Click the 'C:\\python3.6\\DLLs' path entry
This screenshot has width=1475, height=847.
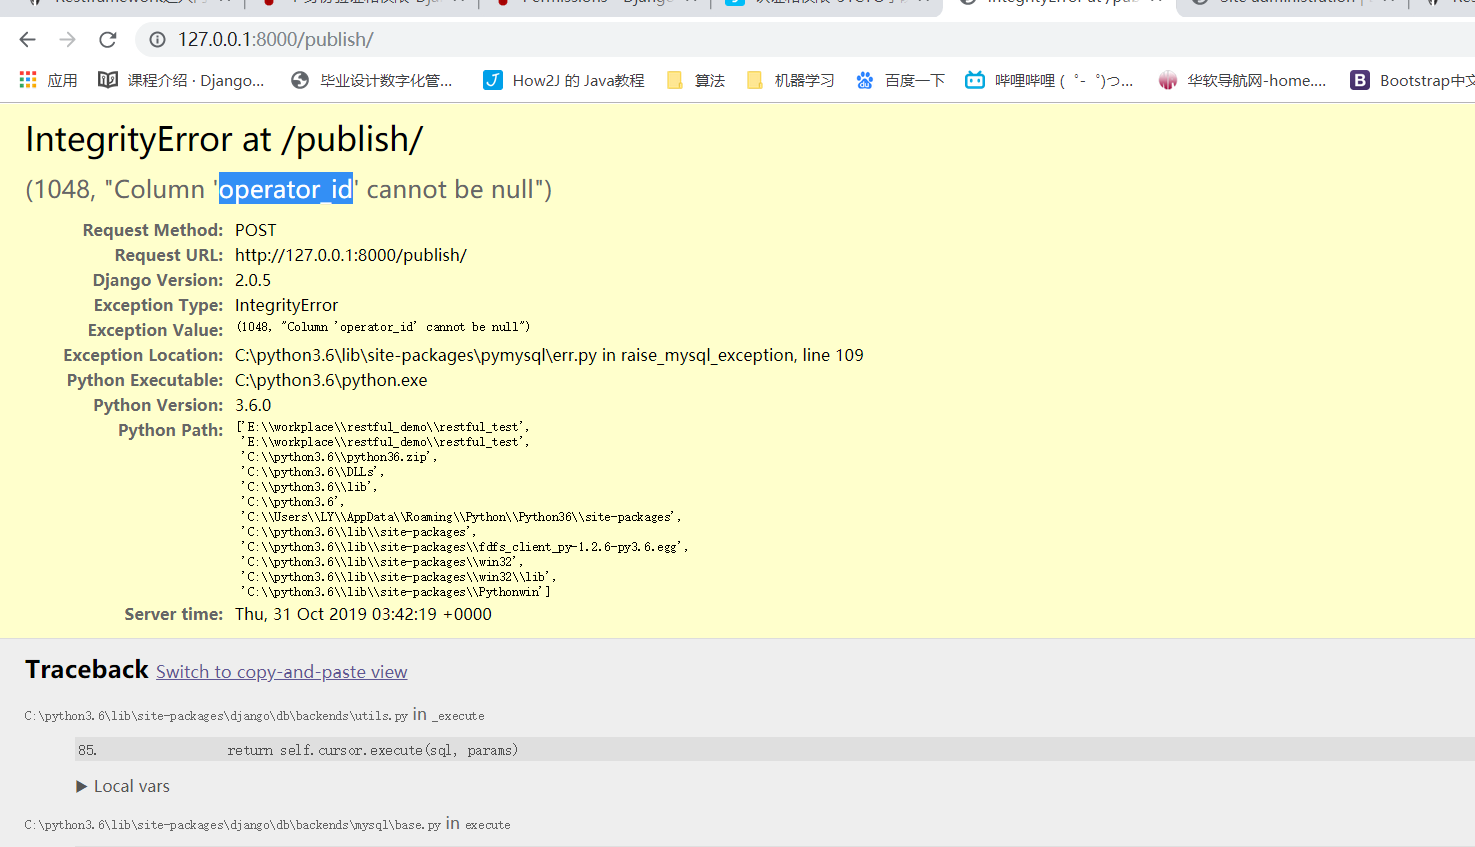pos(312,472)
